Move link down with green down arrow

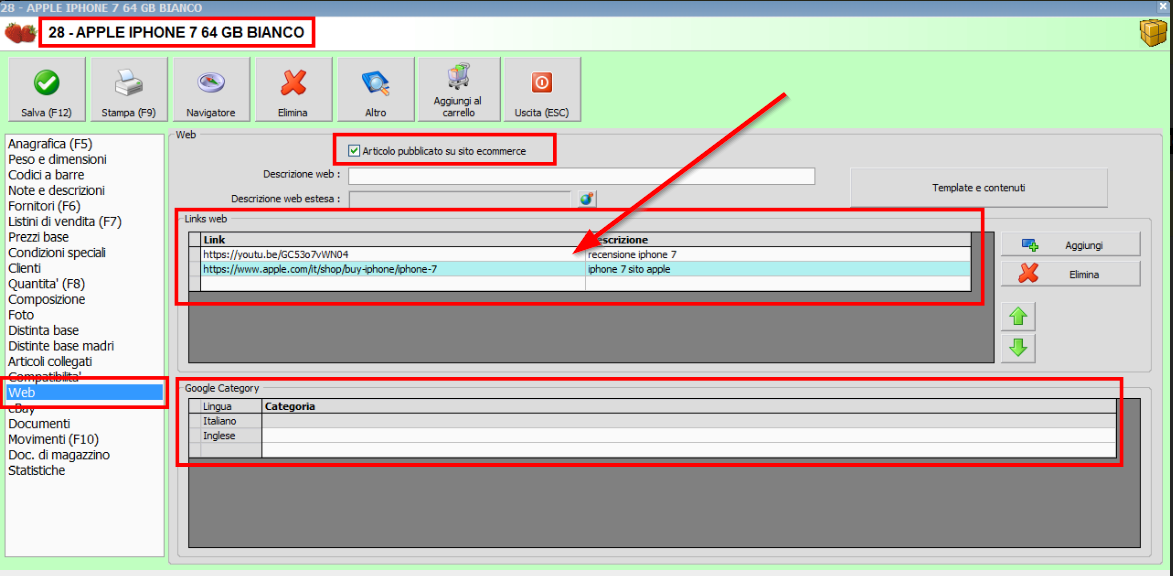click(1018, 349)
